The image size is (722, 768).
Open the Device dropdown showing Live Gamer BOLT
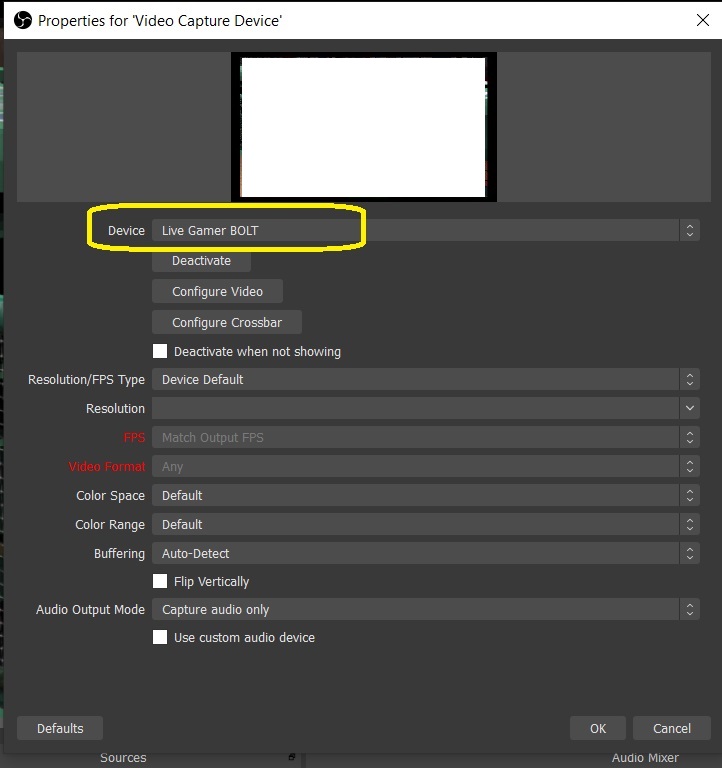click(426, 230)
